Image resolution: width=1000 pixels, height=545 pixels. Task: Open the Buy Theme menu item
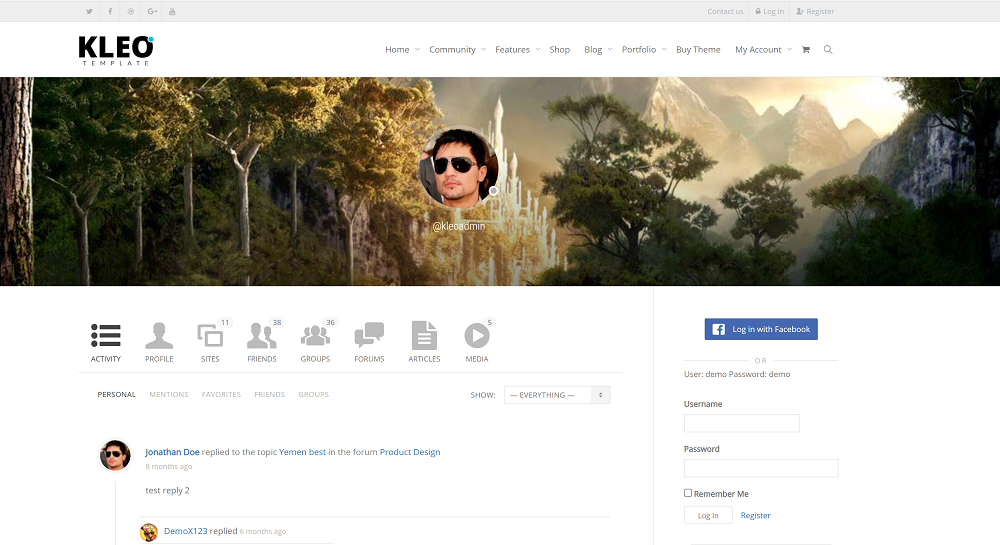tap(698, 50)
